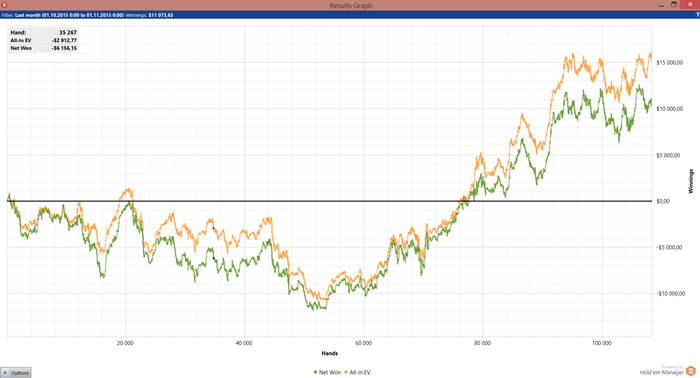Click the Hold'em Manager 2 logo
Image resolution: width=700 pixels, height=378 pixels.
point(691,371)
